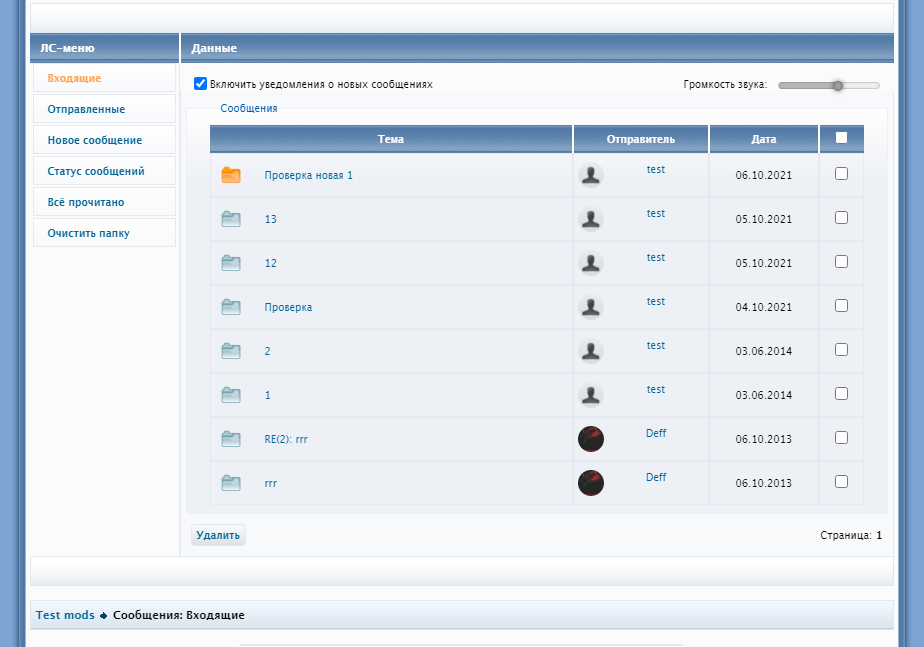Click the Deff avatar in RE(2): rrr row

click(591, 439)
